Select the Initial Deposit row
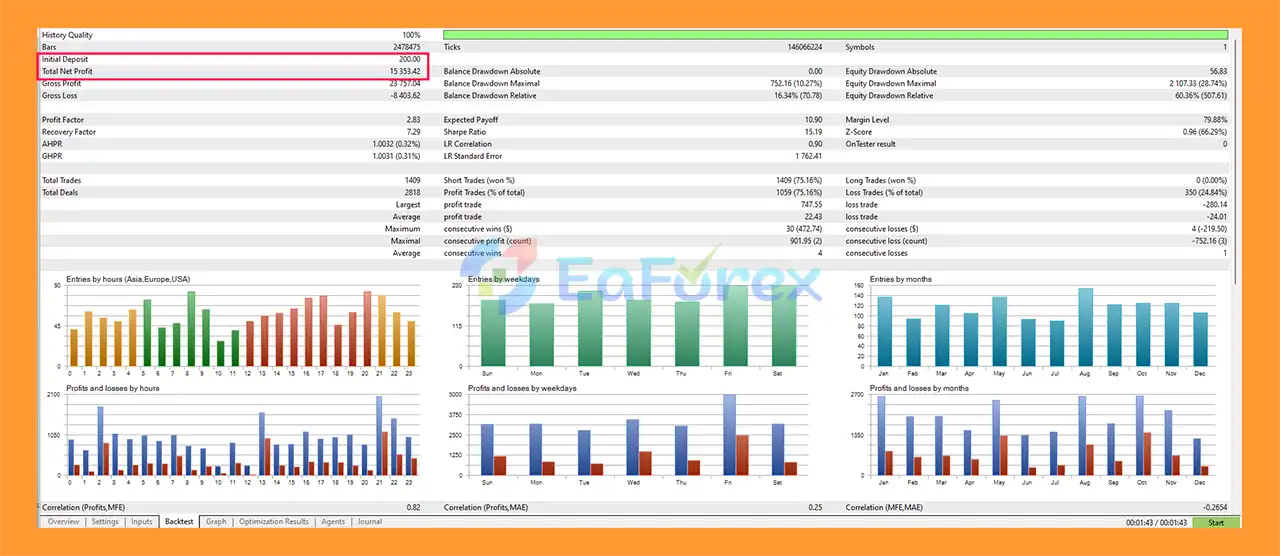 (x=232, y=60)
